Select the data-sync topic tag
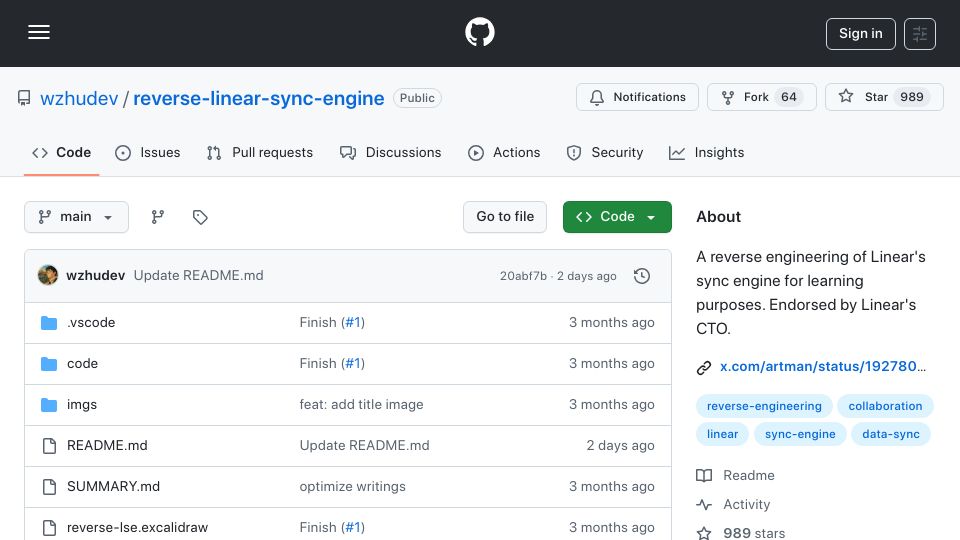This screenshot has height=540, width=960. (x=891, y=434)
